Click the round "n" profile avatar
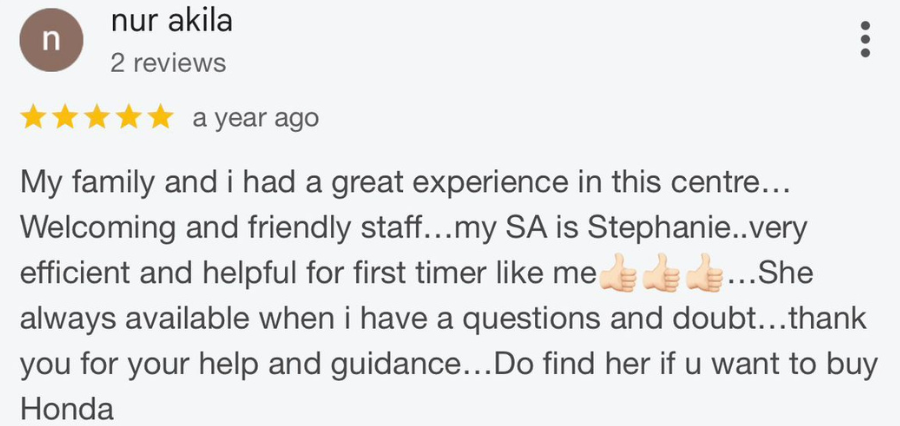This screenshot has height=426, width=900. click(x=51, y=44)
